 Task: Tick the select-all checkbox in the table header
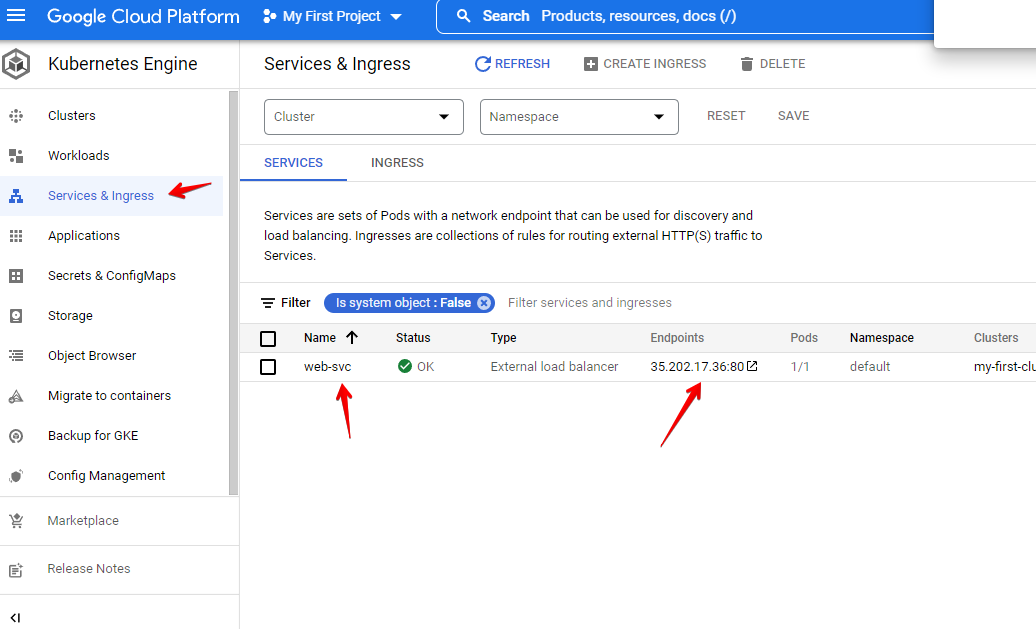(268, 339)
